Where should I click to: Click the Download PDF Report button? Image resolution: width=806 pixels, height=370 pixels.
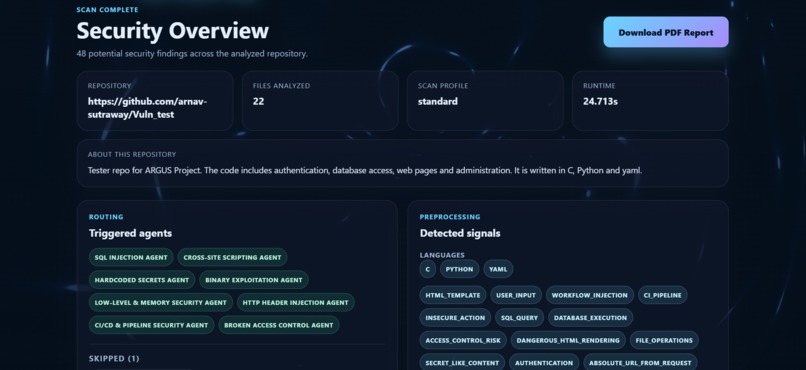(666, 32)
